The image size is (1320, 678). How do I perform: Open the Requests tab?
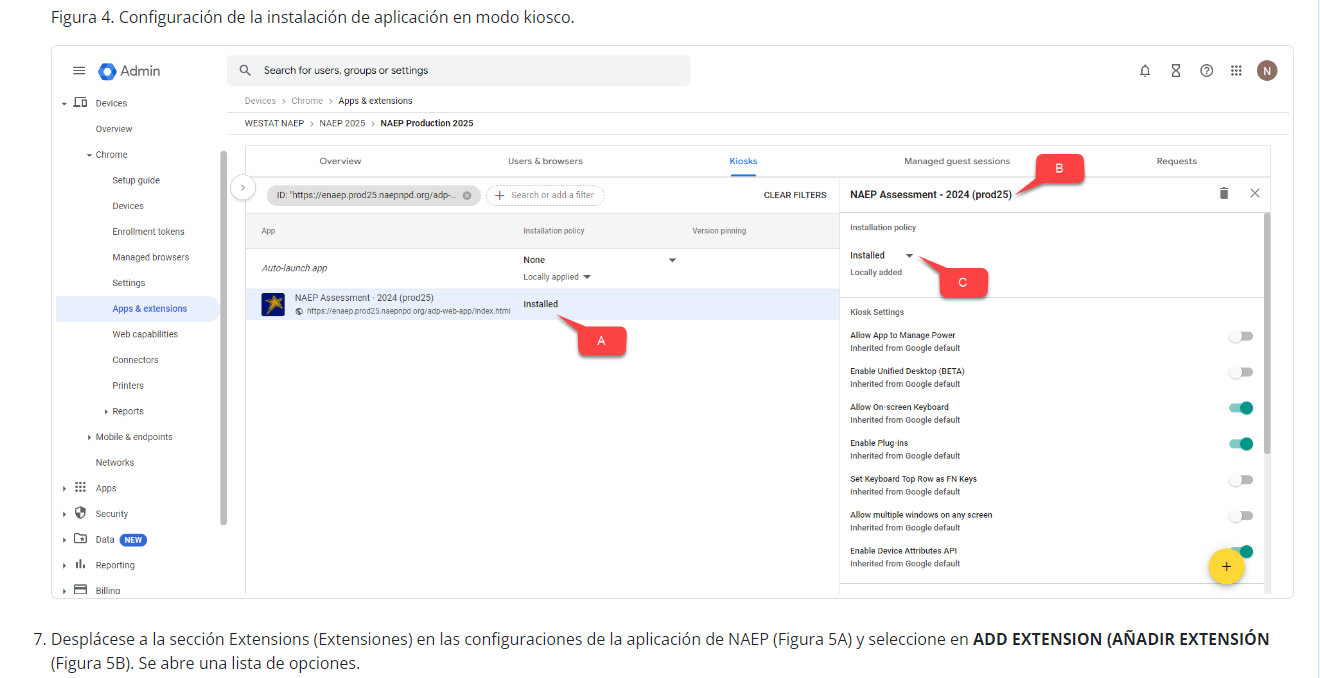[1176, 161]
